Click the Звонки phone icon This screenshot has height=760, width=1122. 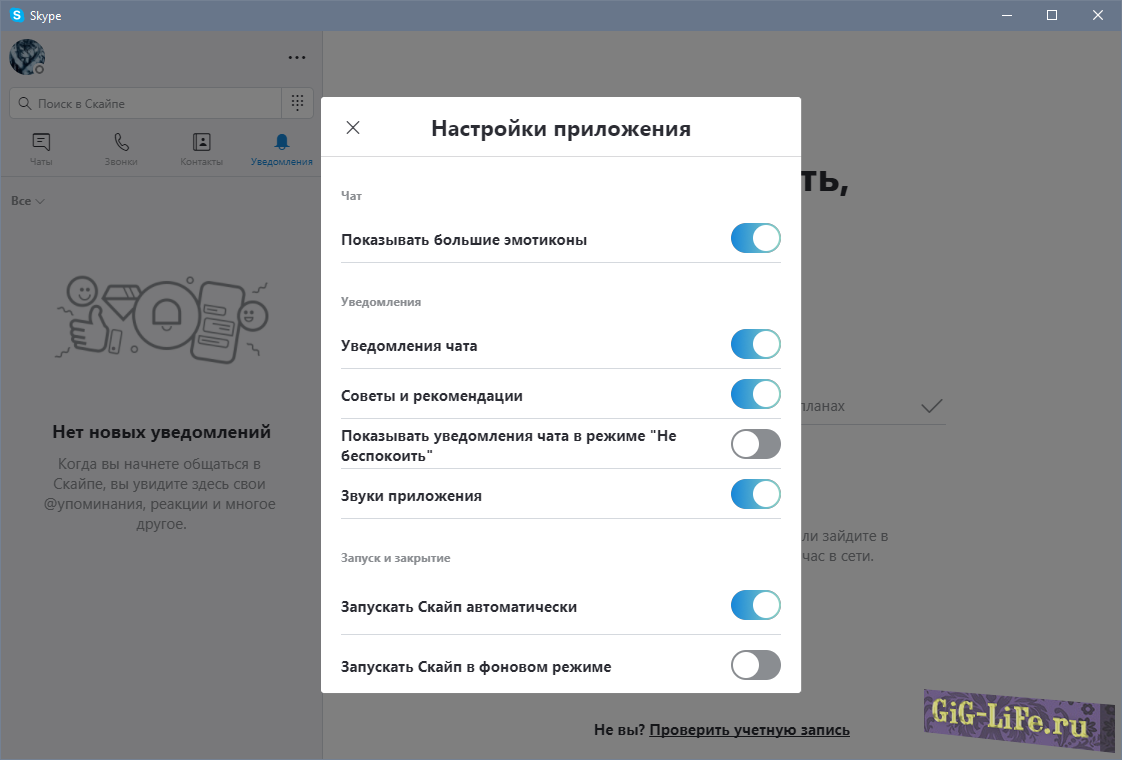121,142
